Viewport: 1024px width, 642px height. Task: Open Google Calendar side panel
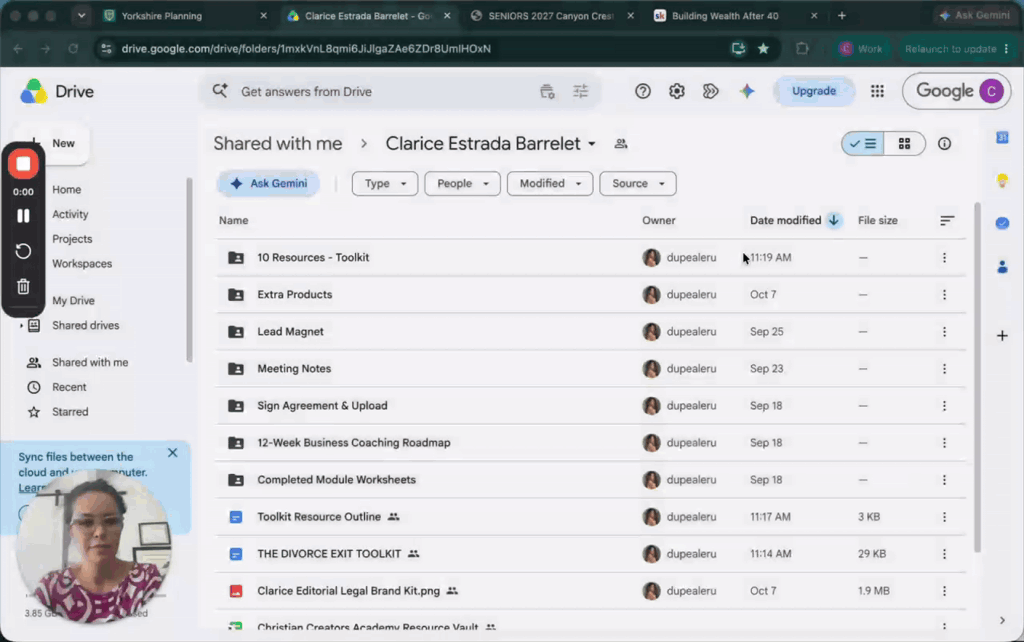point(1002,137)
